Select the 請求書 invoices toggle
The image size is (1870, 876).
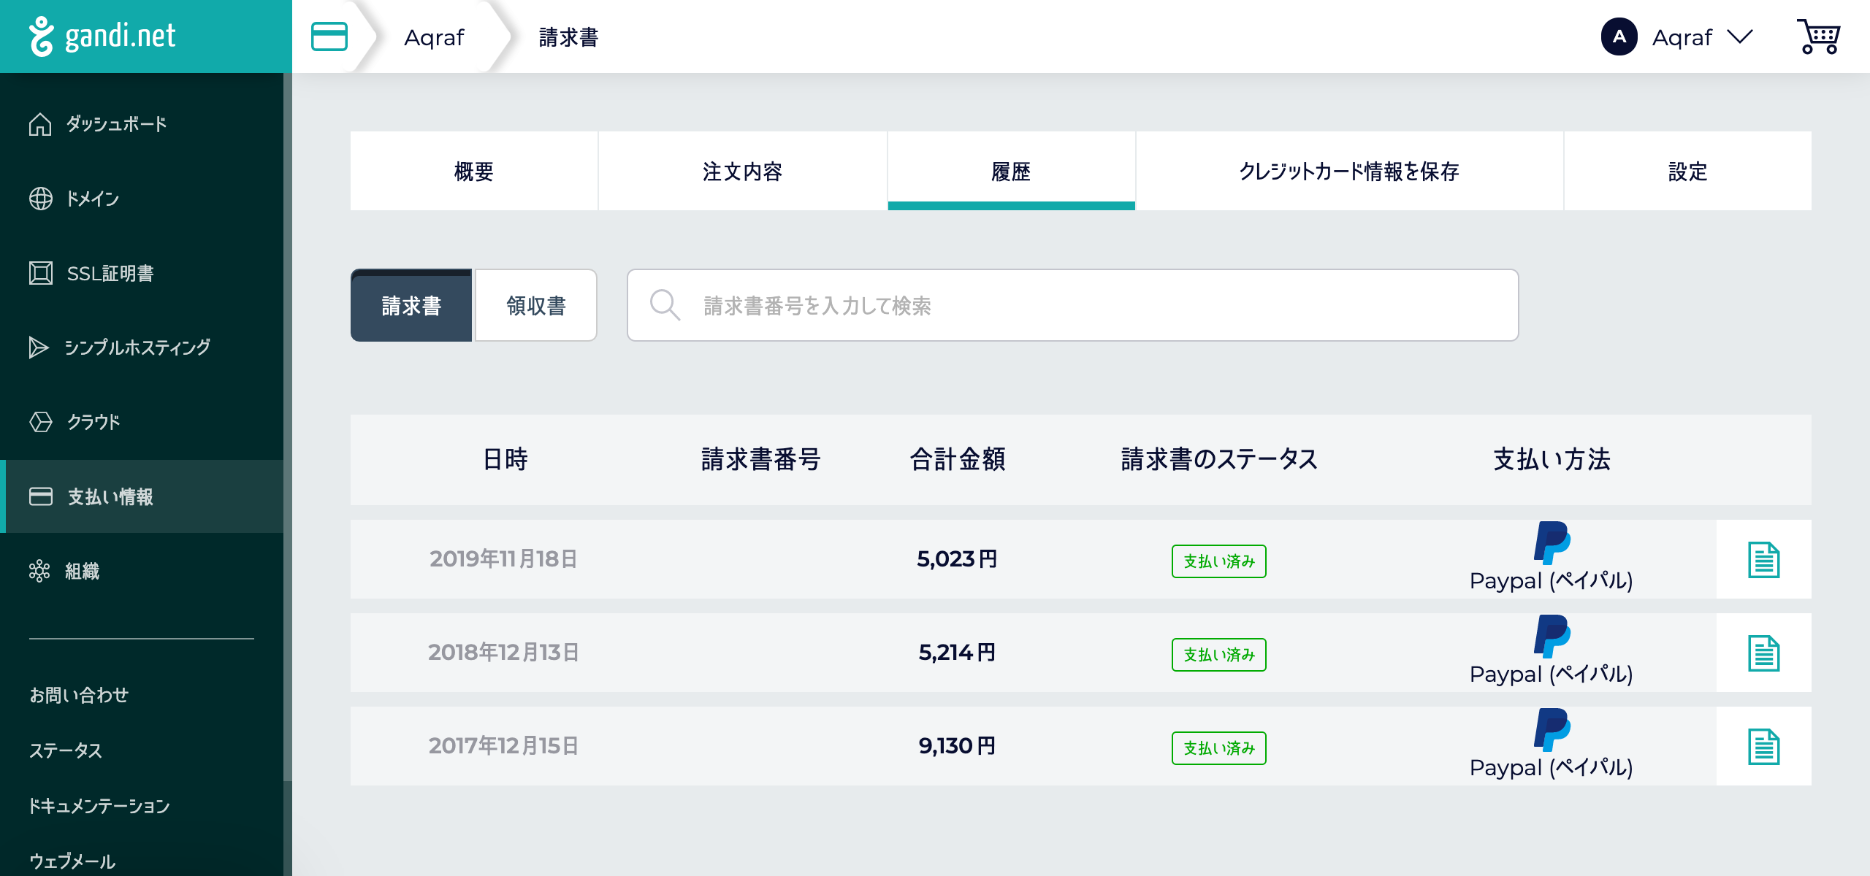(411, 306)
